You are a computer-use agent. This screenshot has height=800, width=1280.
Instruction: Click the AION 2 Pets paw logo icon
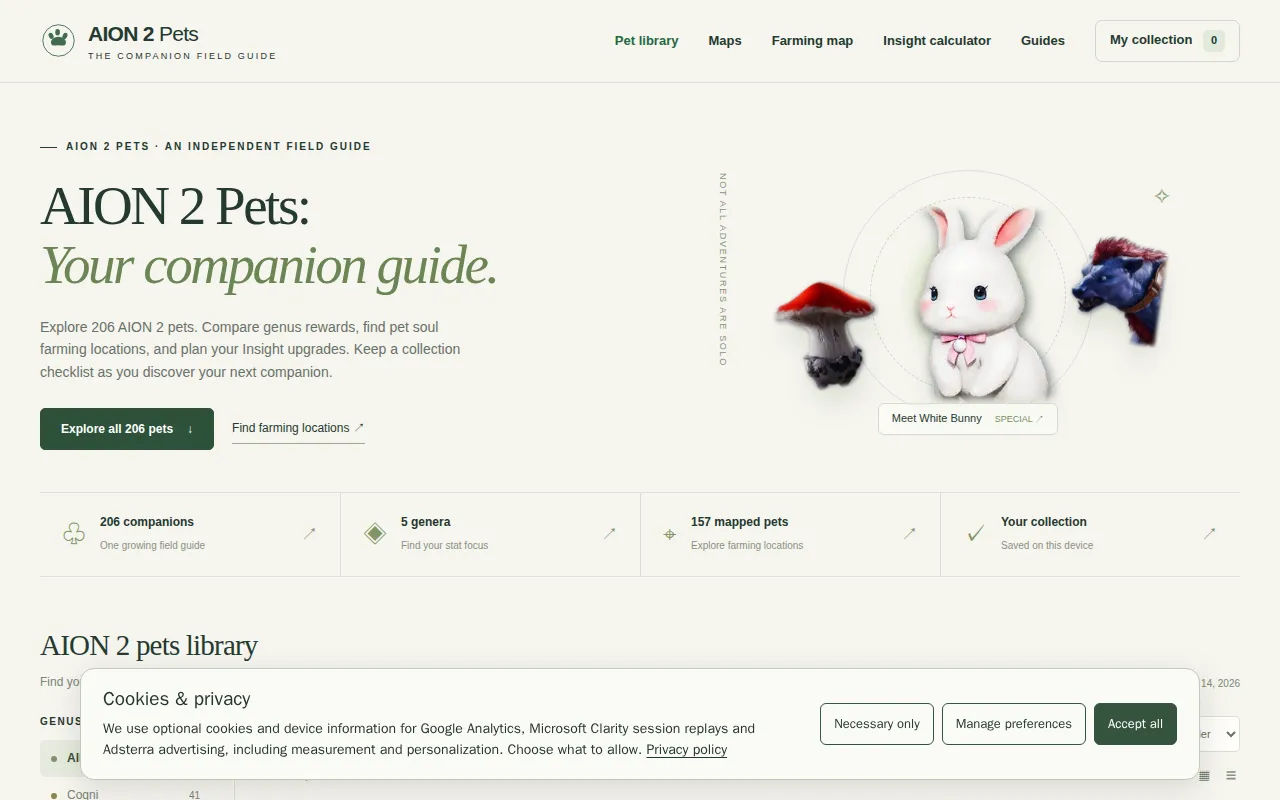pyautogui.click(x=58, y=40)
